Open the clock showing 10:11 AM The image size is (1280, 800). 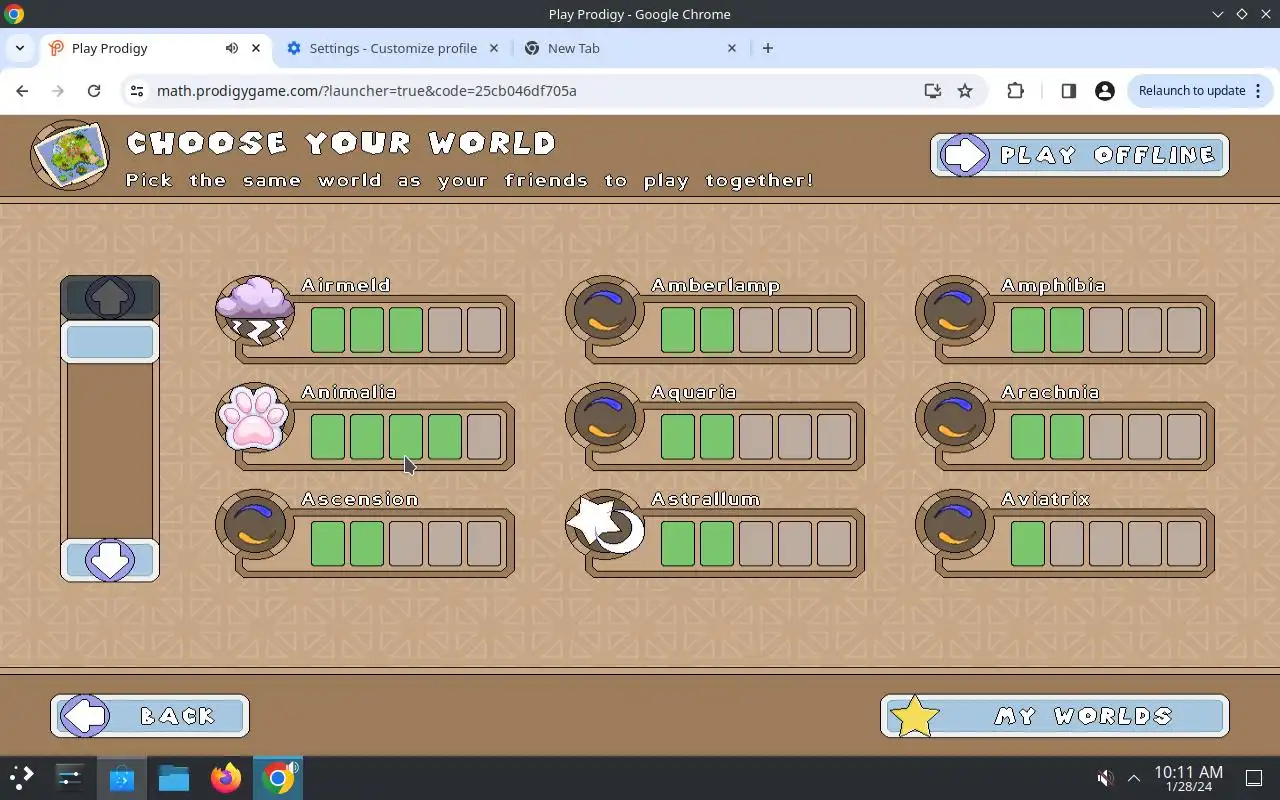(x=1188, y=778)
